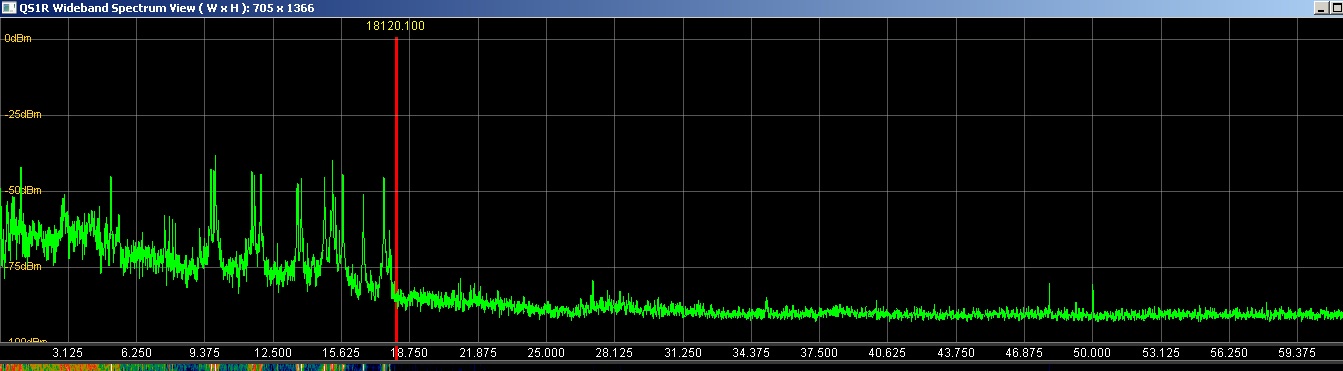Select the 18120.100 marker frequency label
1343x371 pixels.
tap(396, 26)
